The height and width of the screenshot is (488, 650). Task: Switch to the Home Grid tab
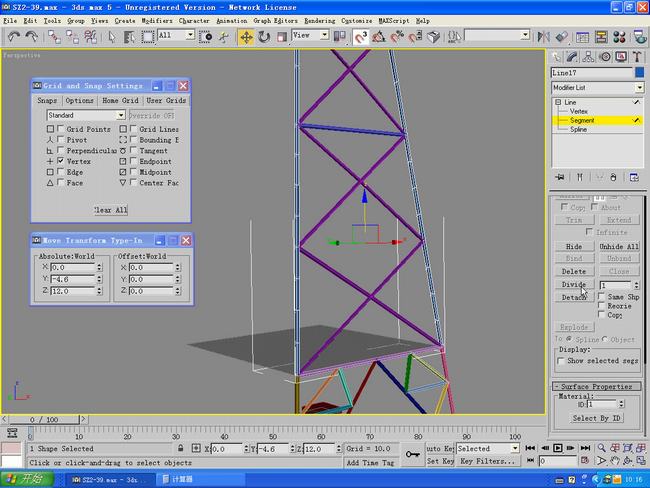120,100
